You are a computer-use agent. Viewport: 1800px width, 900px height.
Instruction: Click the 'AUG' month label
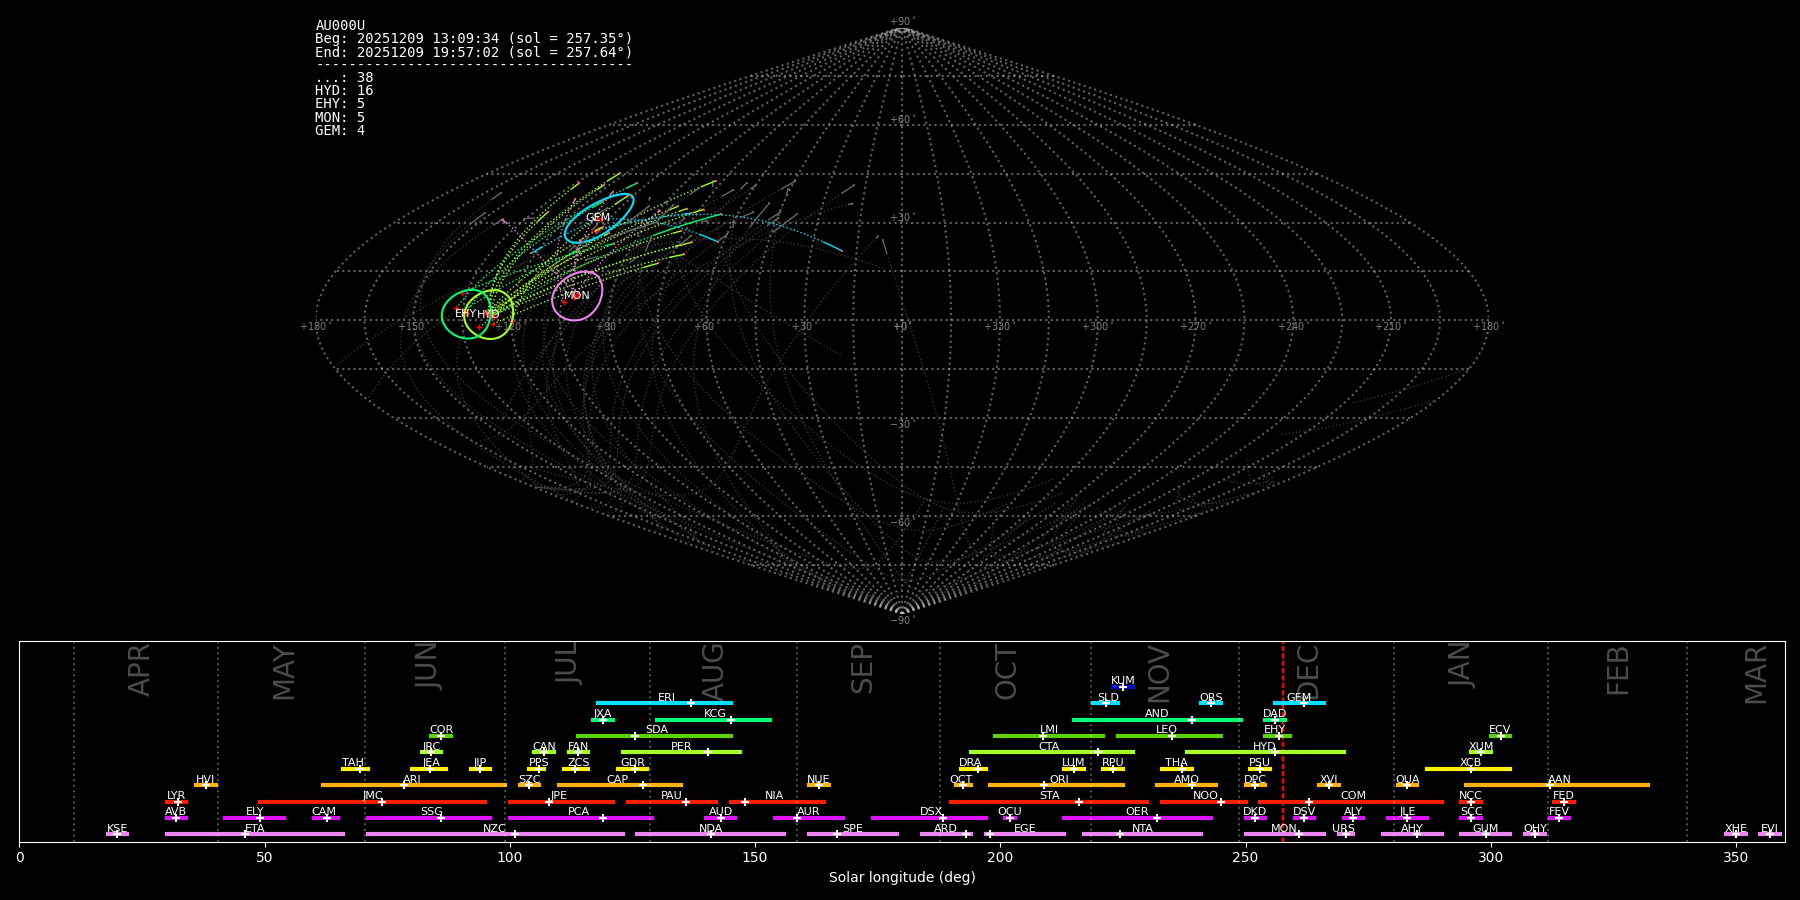[713, 672]
